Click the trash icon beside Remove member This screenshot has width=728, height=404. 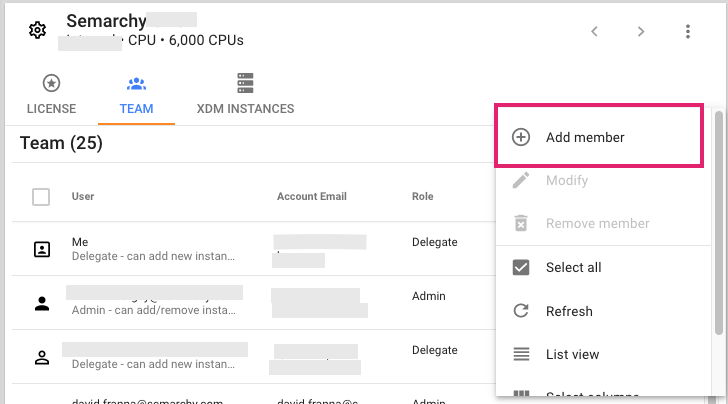click(520, 223)
